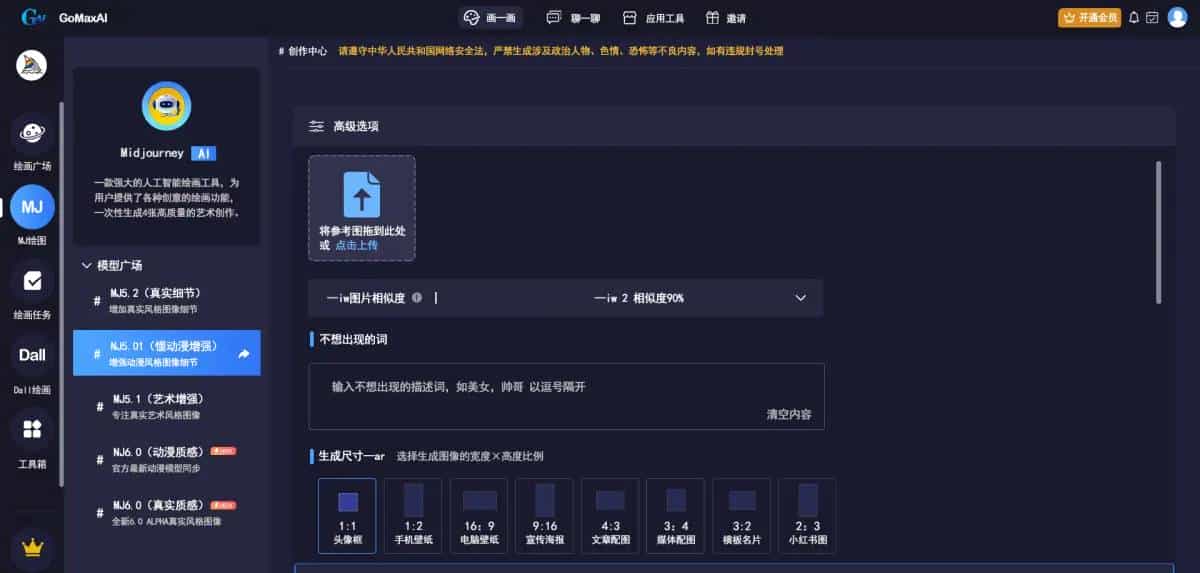
Task: Select model MJ5.2（真实细节）
Action: point(167,300)
